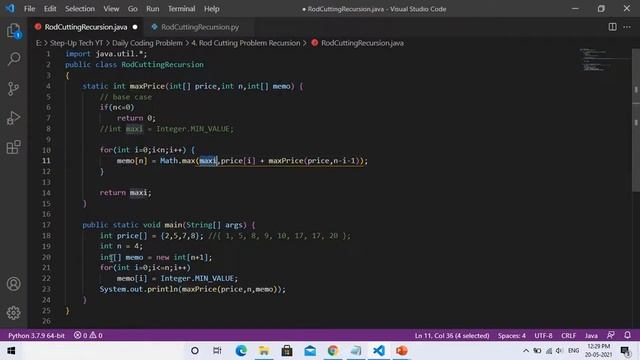Open Google Chrome from taskbar
This screenshot has height=360, width=640.
[x=333, y=351]
